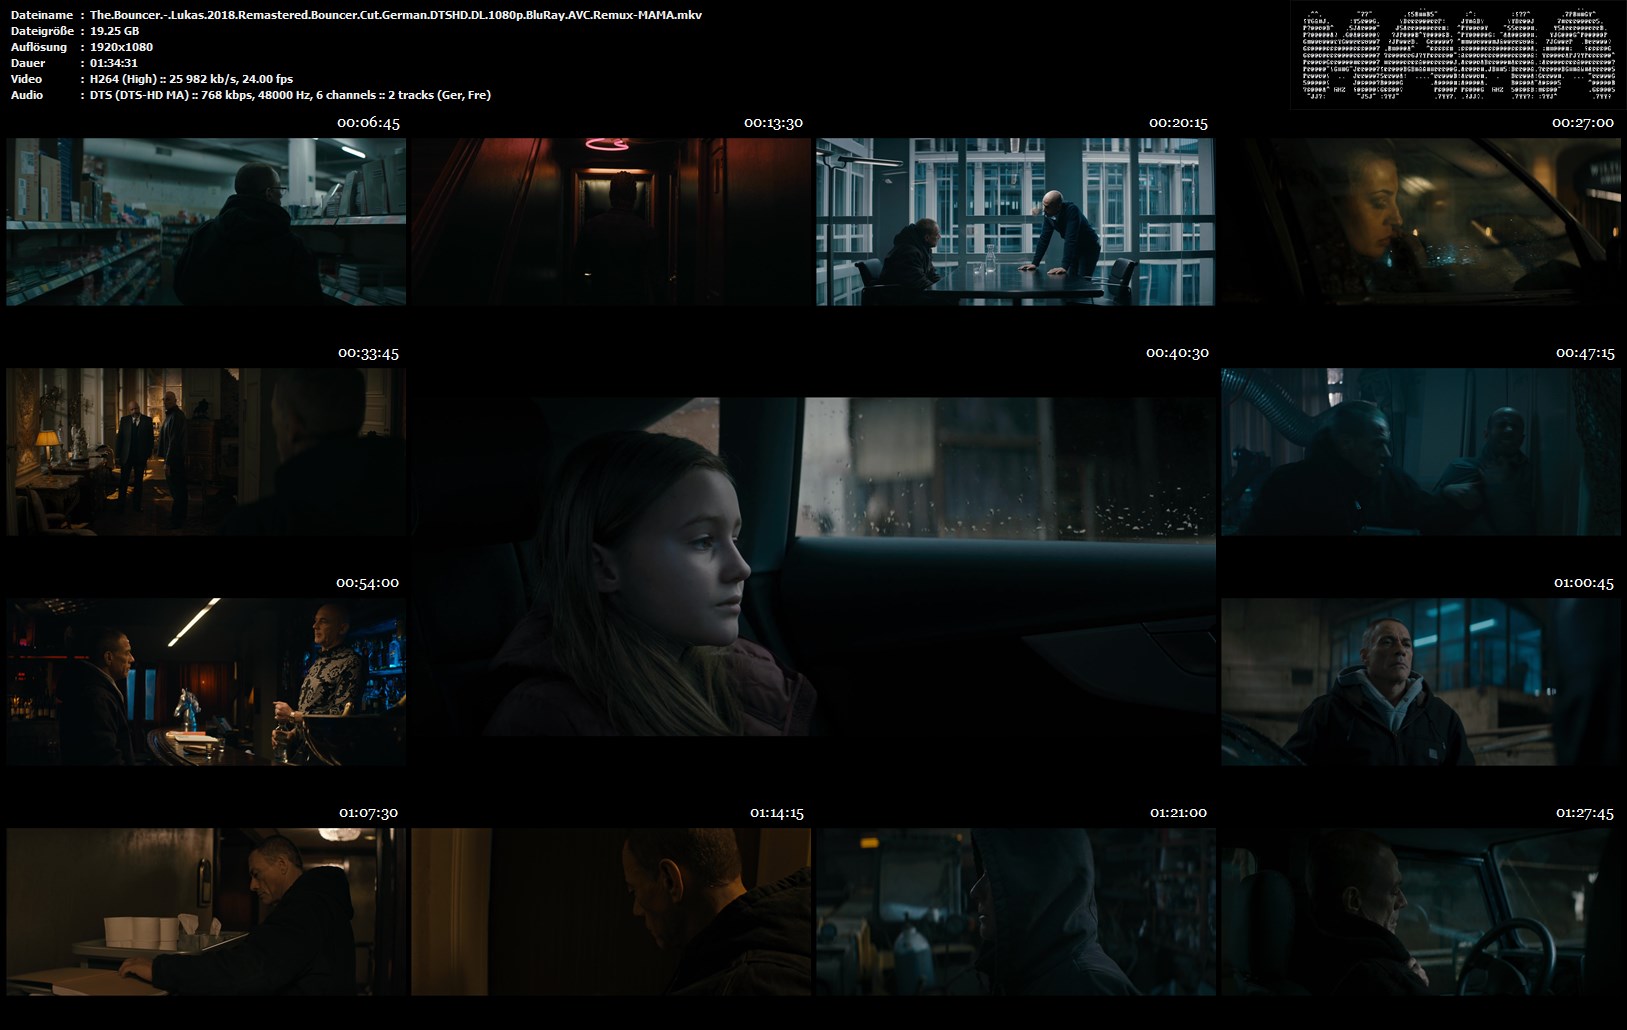Select the H264 (High) video details text
This screenshot has width=1627, height=1030.
click(x=192, y=79)
